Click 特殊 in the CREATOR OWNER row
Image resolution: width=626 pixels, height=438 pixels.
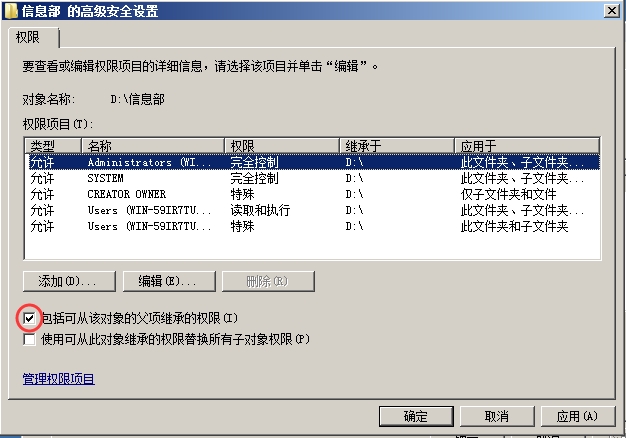(x=242, y=194)
